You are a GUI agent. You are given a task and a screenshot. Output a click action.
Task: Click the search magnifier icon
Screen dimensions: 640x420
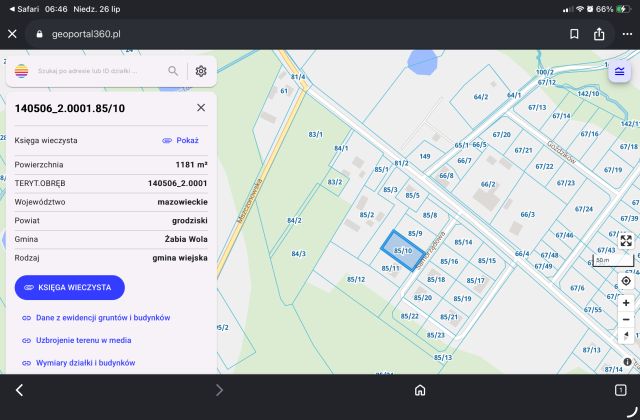pos(173,71)
